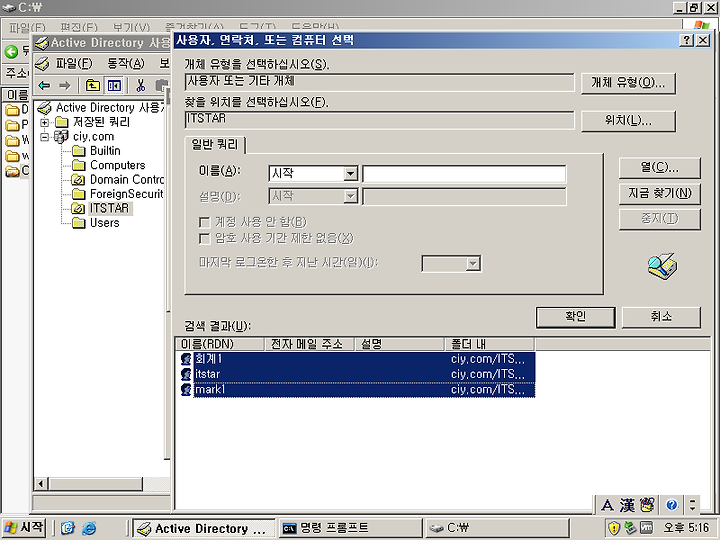Click IME 漢 Hanja conversion icon

(627, 505)
